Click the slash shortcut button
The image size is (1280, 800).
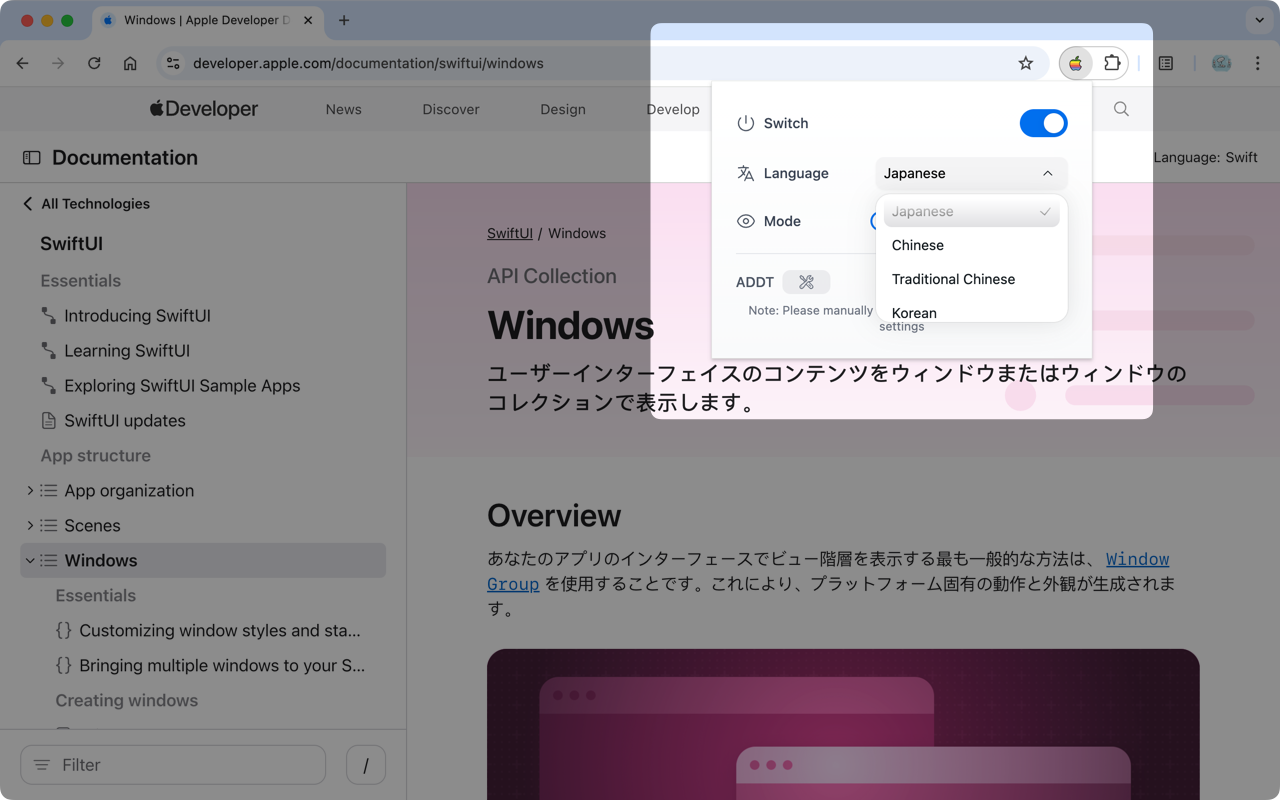pos(366,765)
